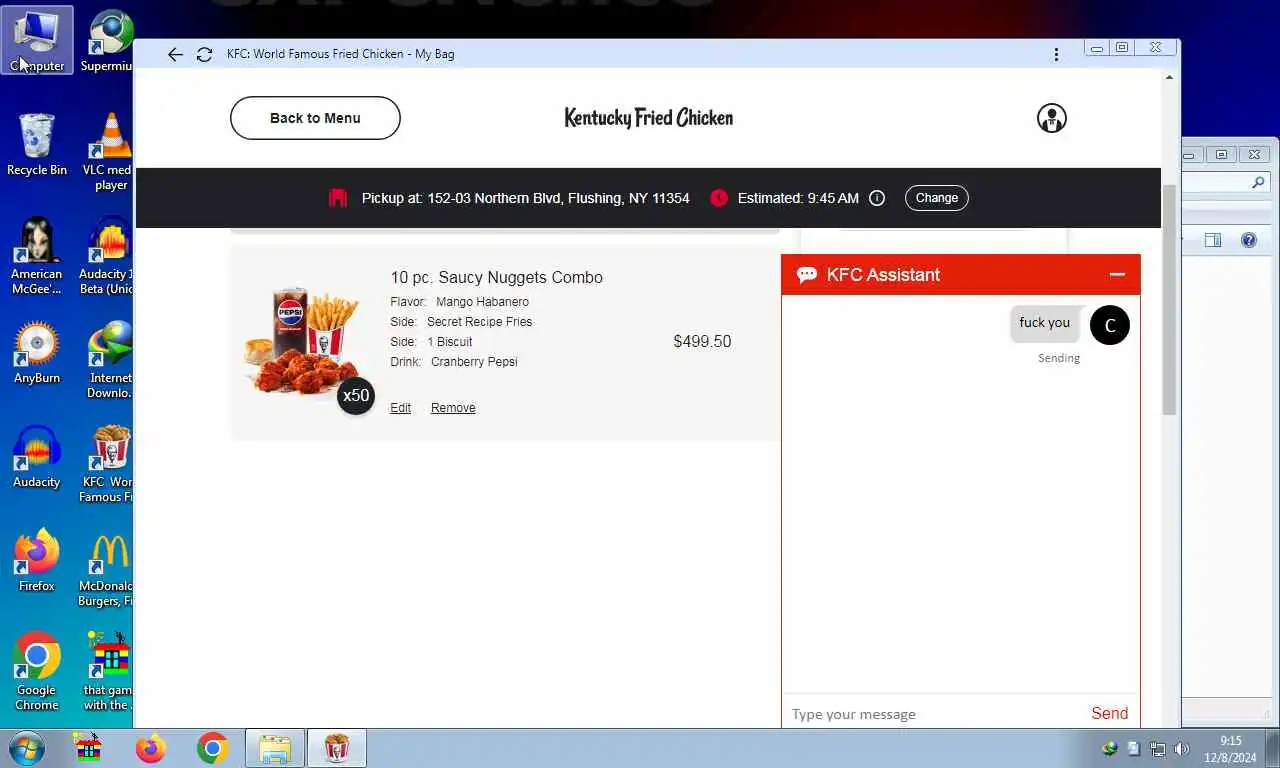
Task: Open the Google Chrome desktop shortcut
Action: 37,672
